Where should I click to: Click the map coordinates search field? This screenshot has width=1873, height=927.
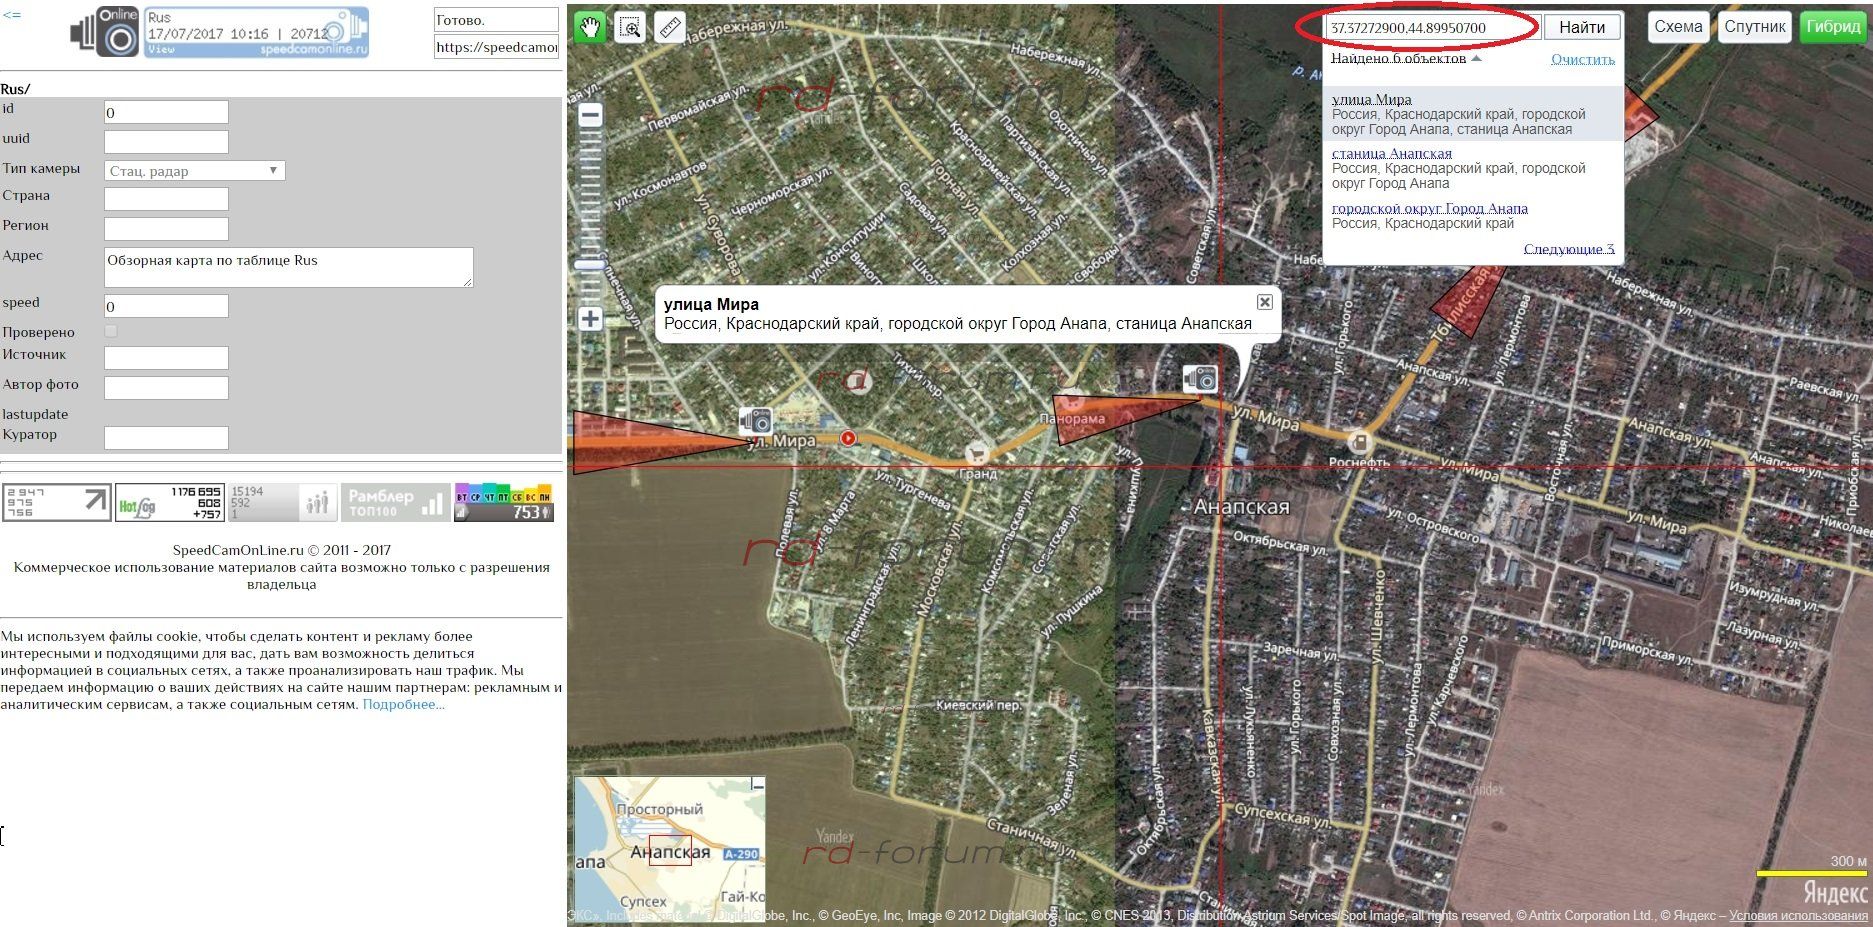pyautogui.click(x=1432, y=28)
